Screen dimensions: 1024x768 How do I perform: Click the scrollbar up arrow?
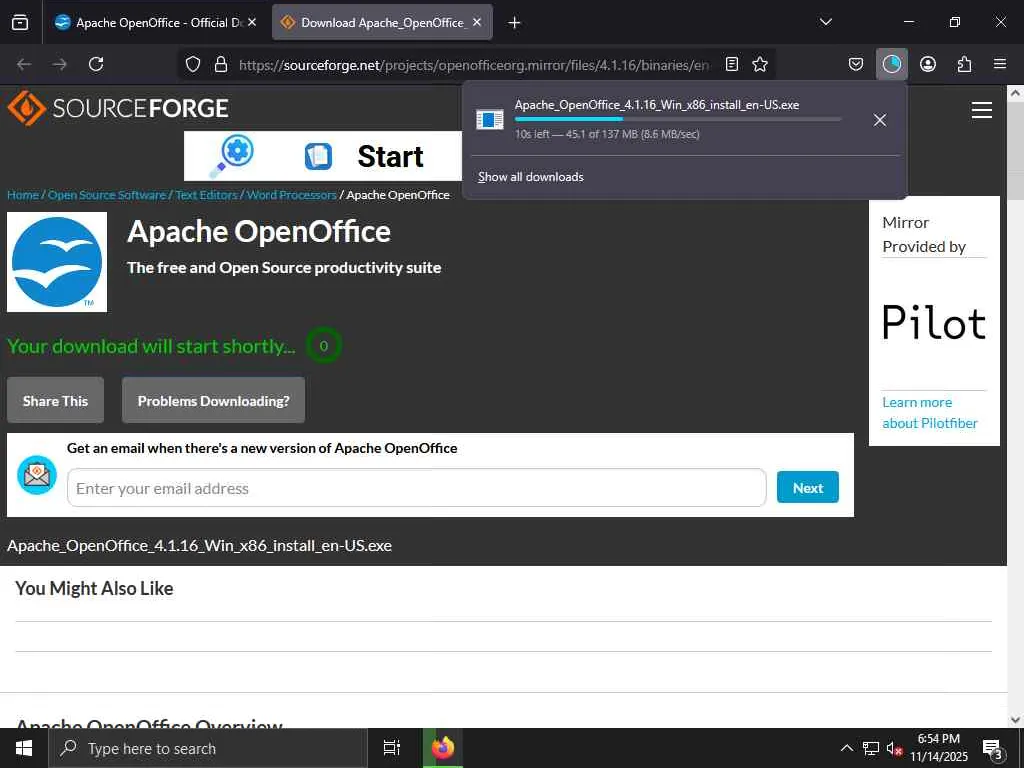click(x=1015, y=93)
